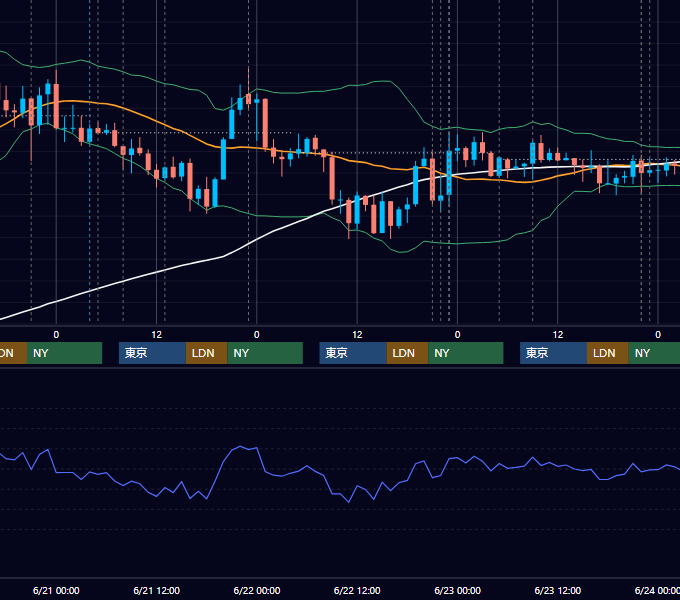Select hour label 0 above 6/23 00:00
This screenshot has width=680, height=600.
click(458, 335)
